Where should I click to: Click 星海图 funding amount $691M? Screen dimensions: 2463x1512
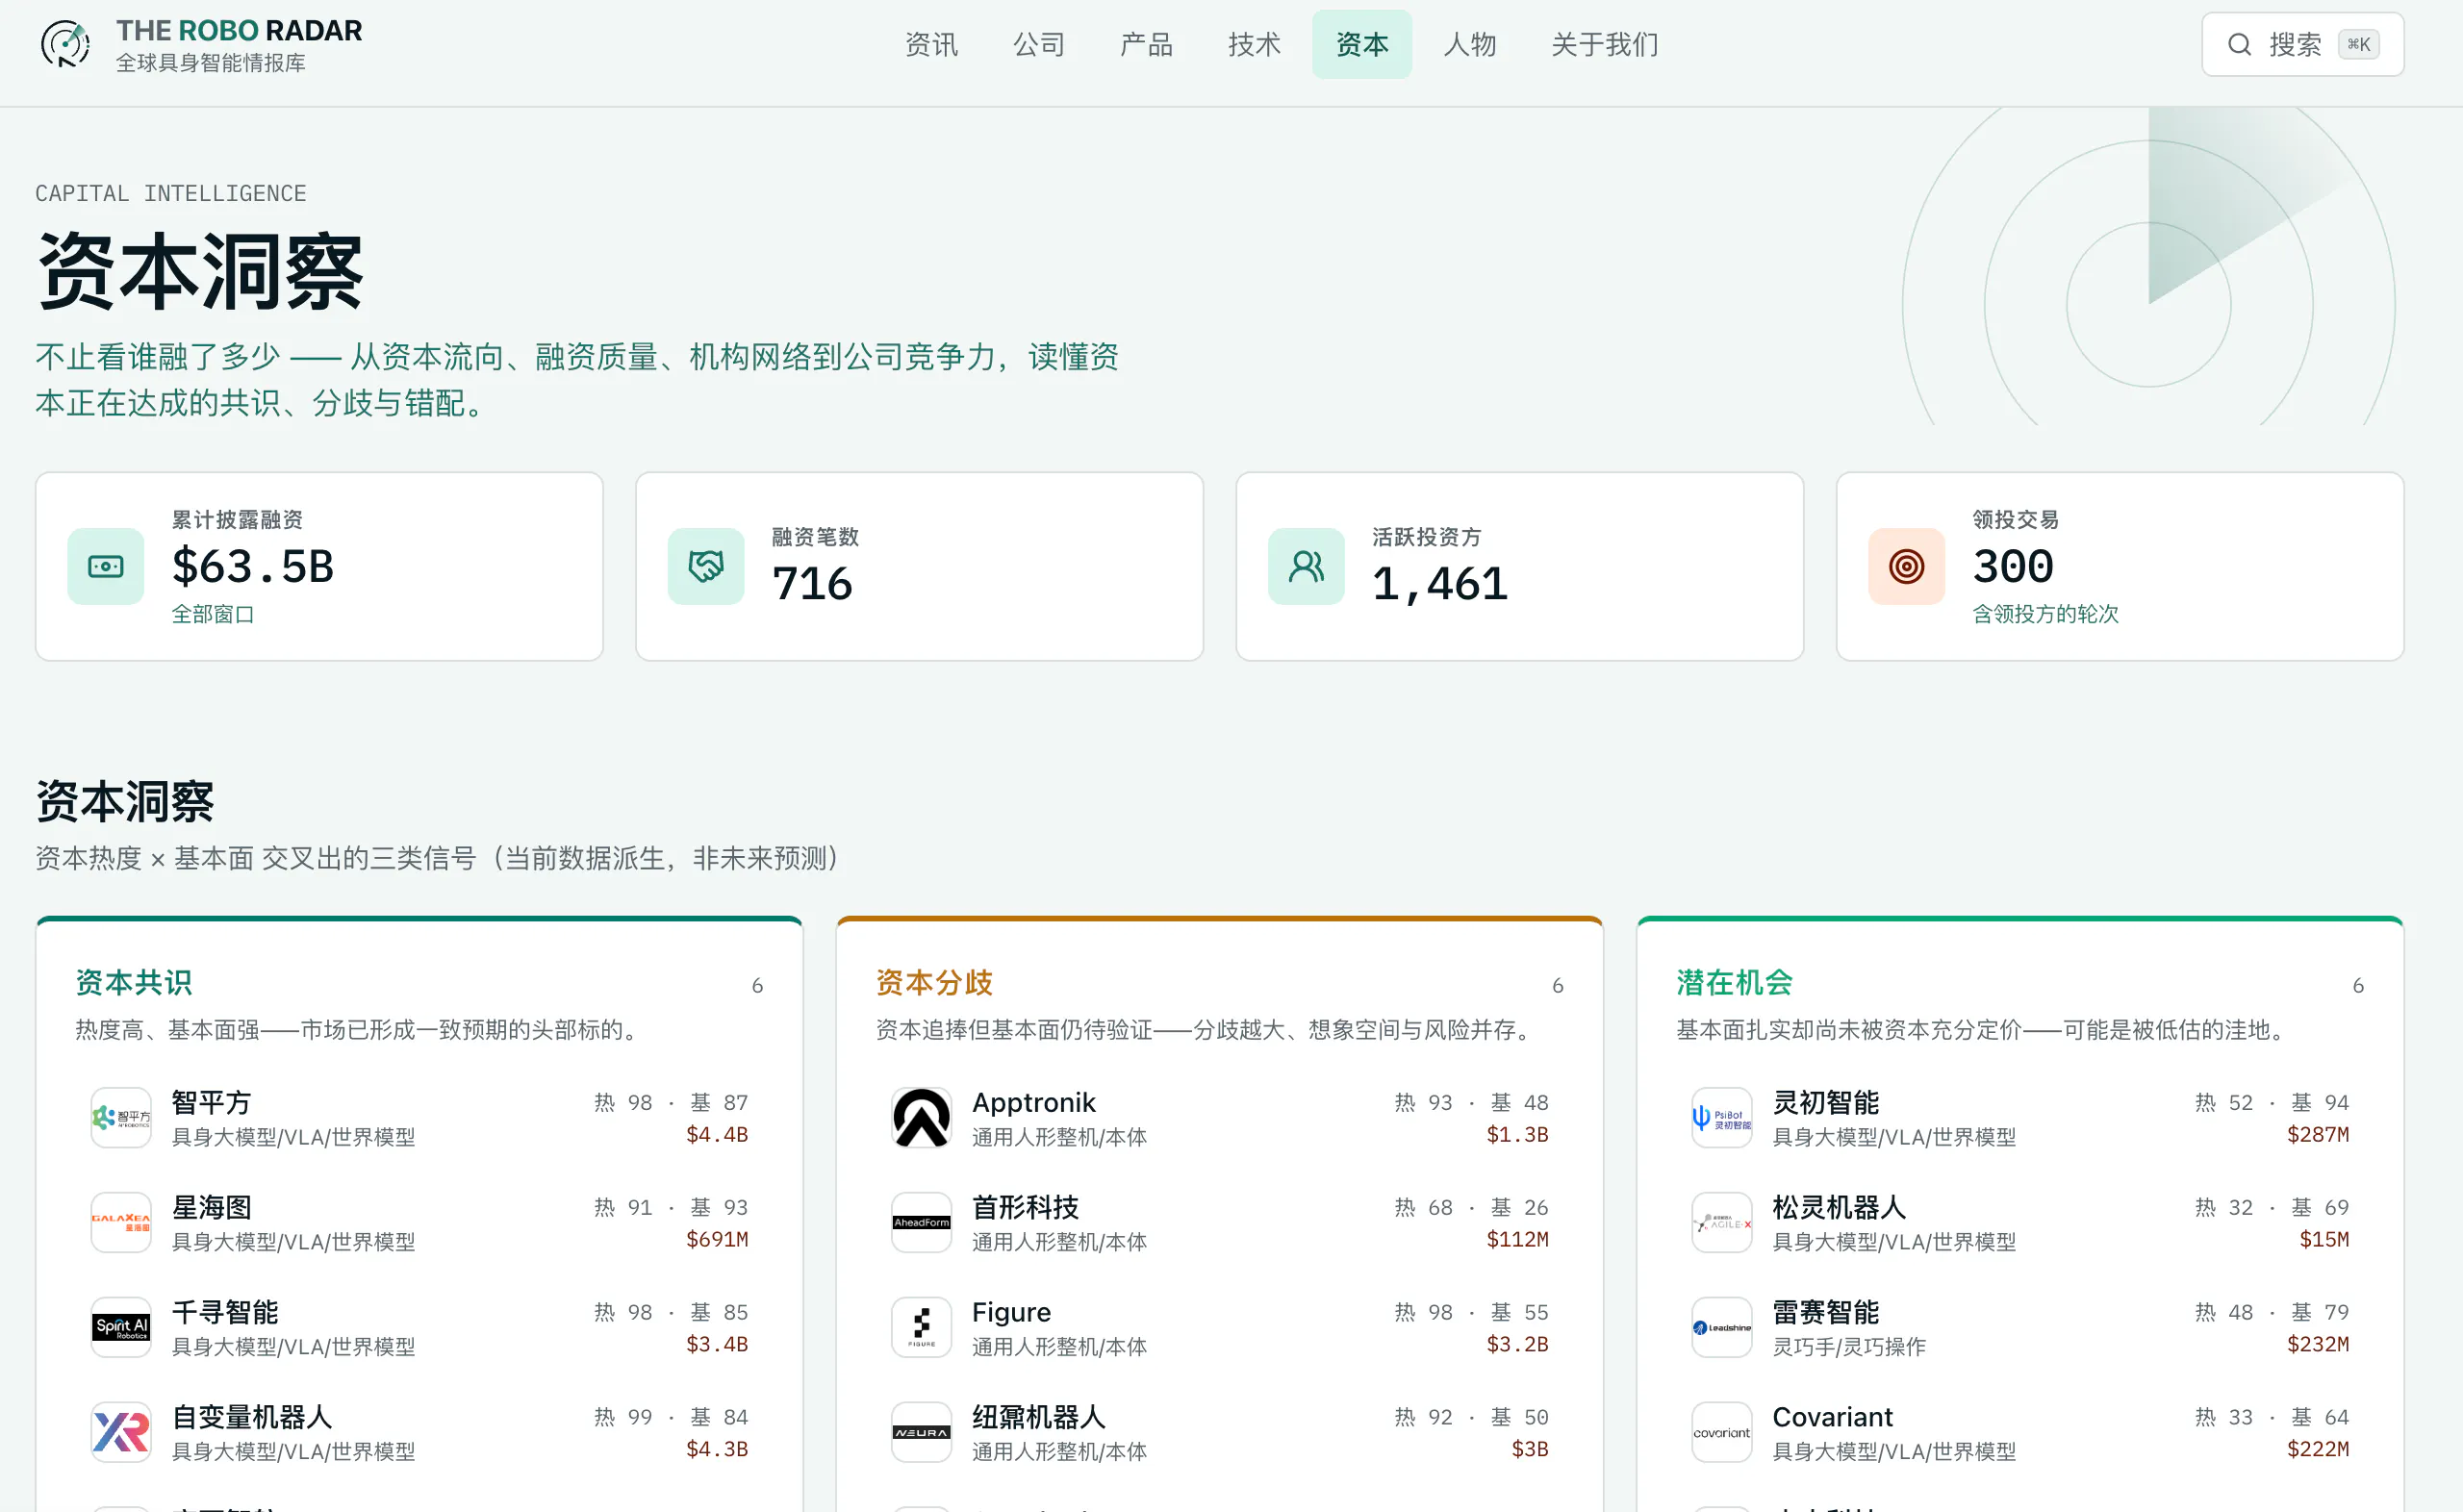pos(717,1240)
